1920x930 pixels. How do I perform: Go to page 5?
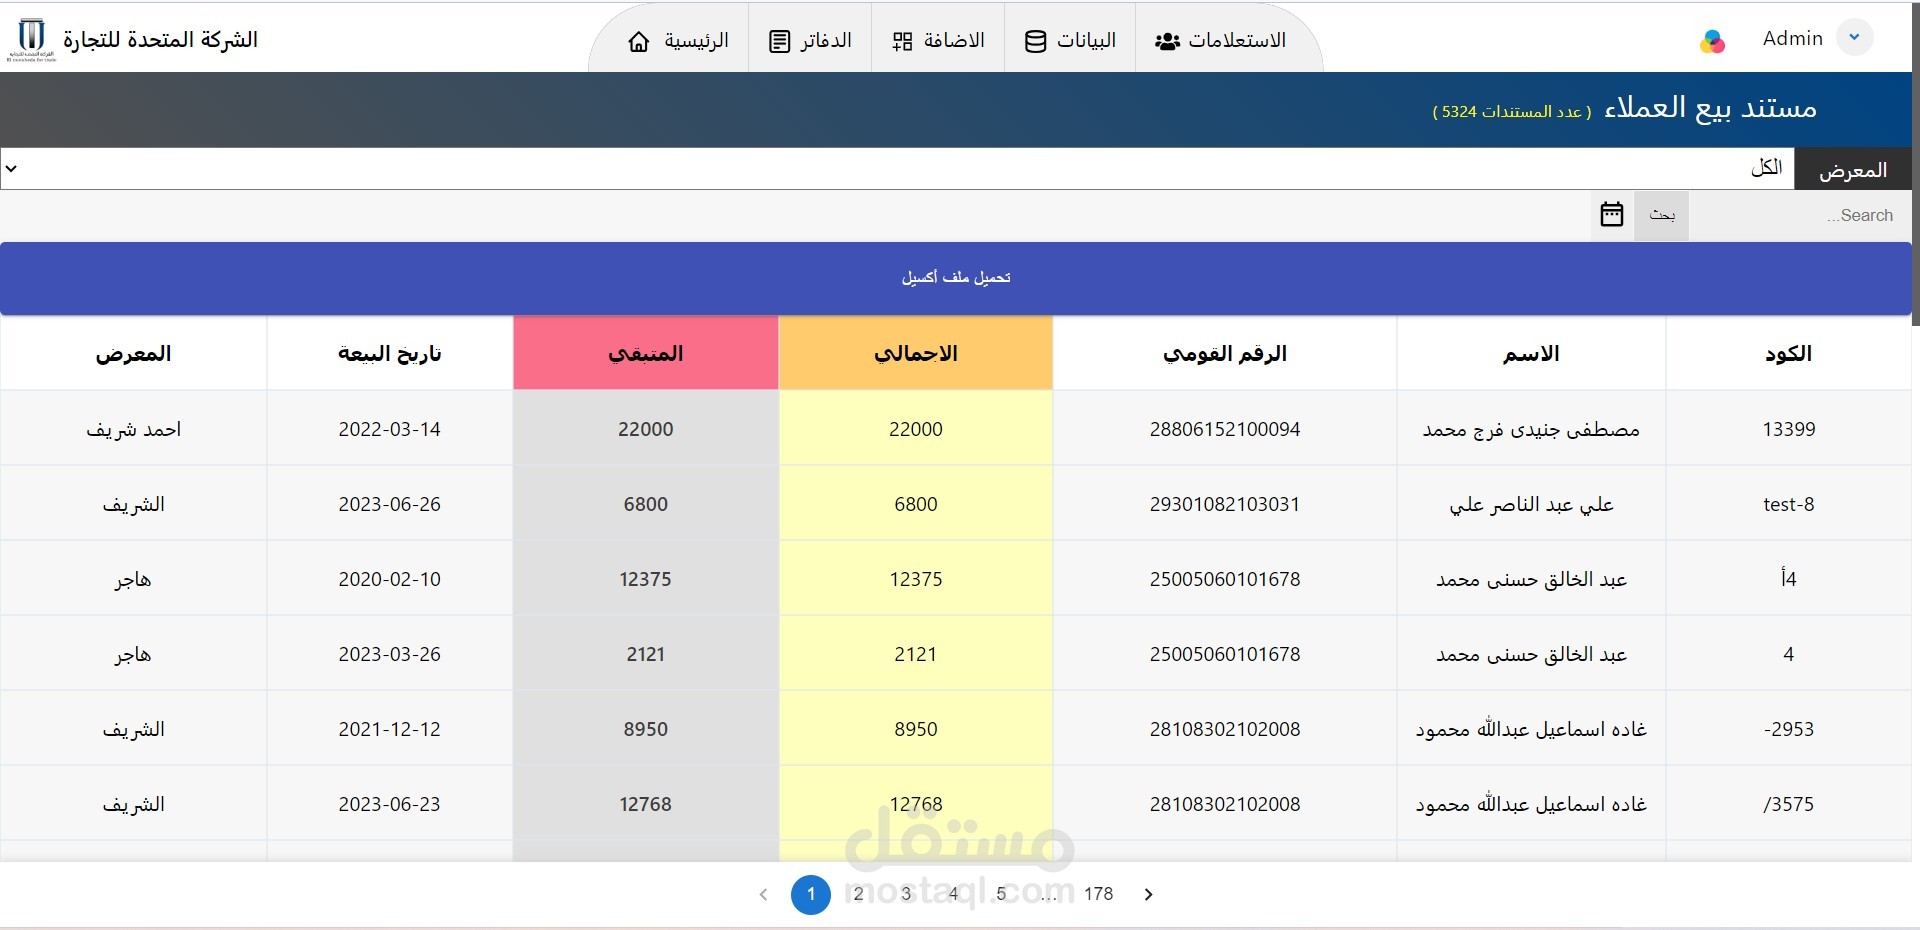[1001, 894]
